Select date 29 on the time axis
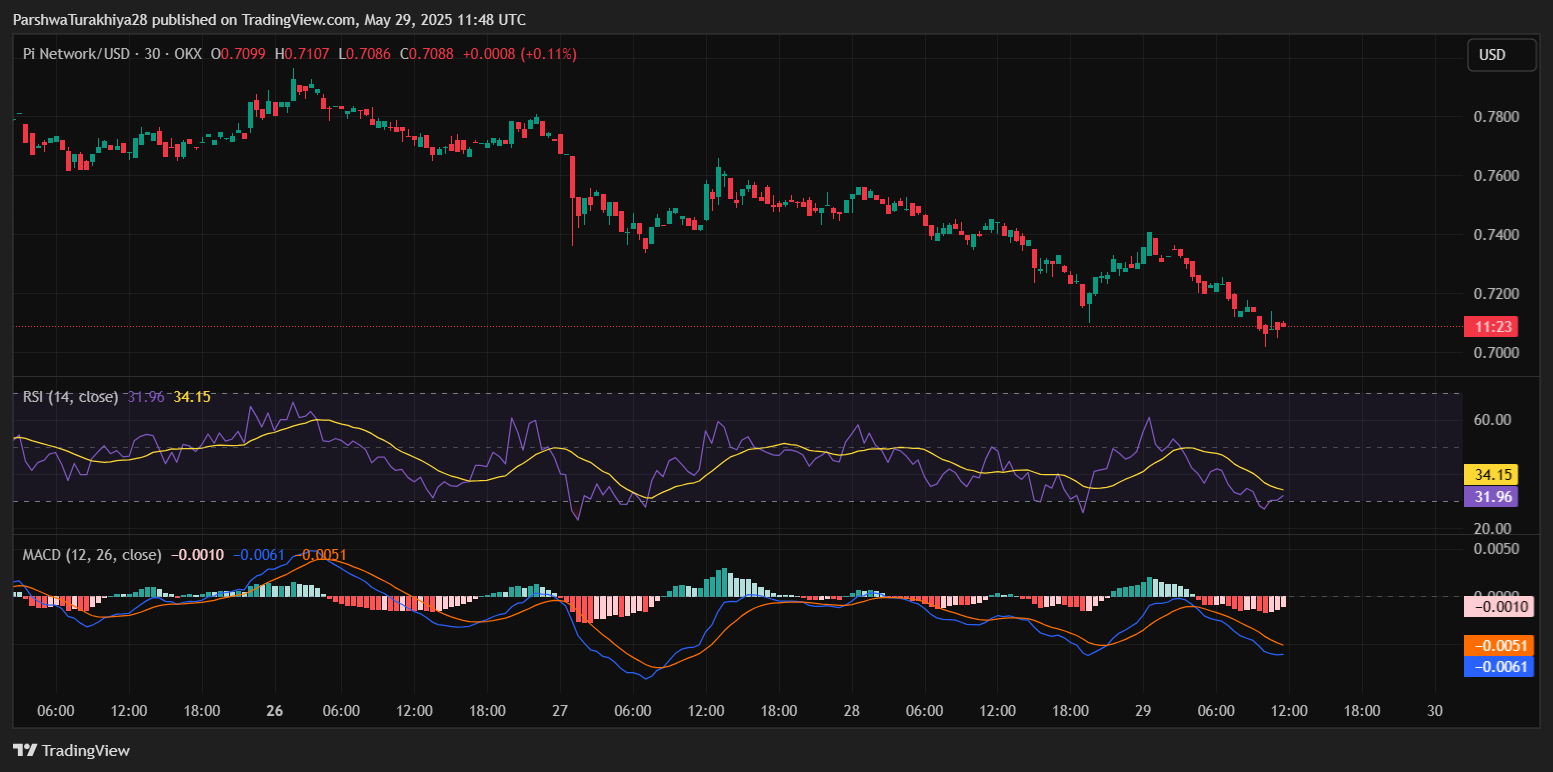Image resolution: width=1553 pixels, height=772 pixels. coord(1143,711)
